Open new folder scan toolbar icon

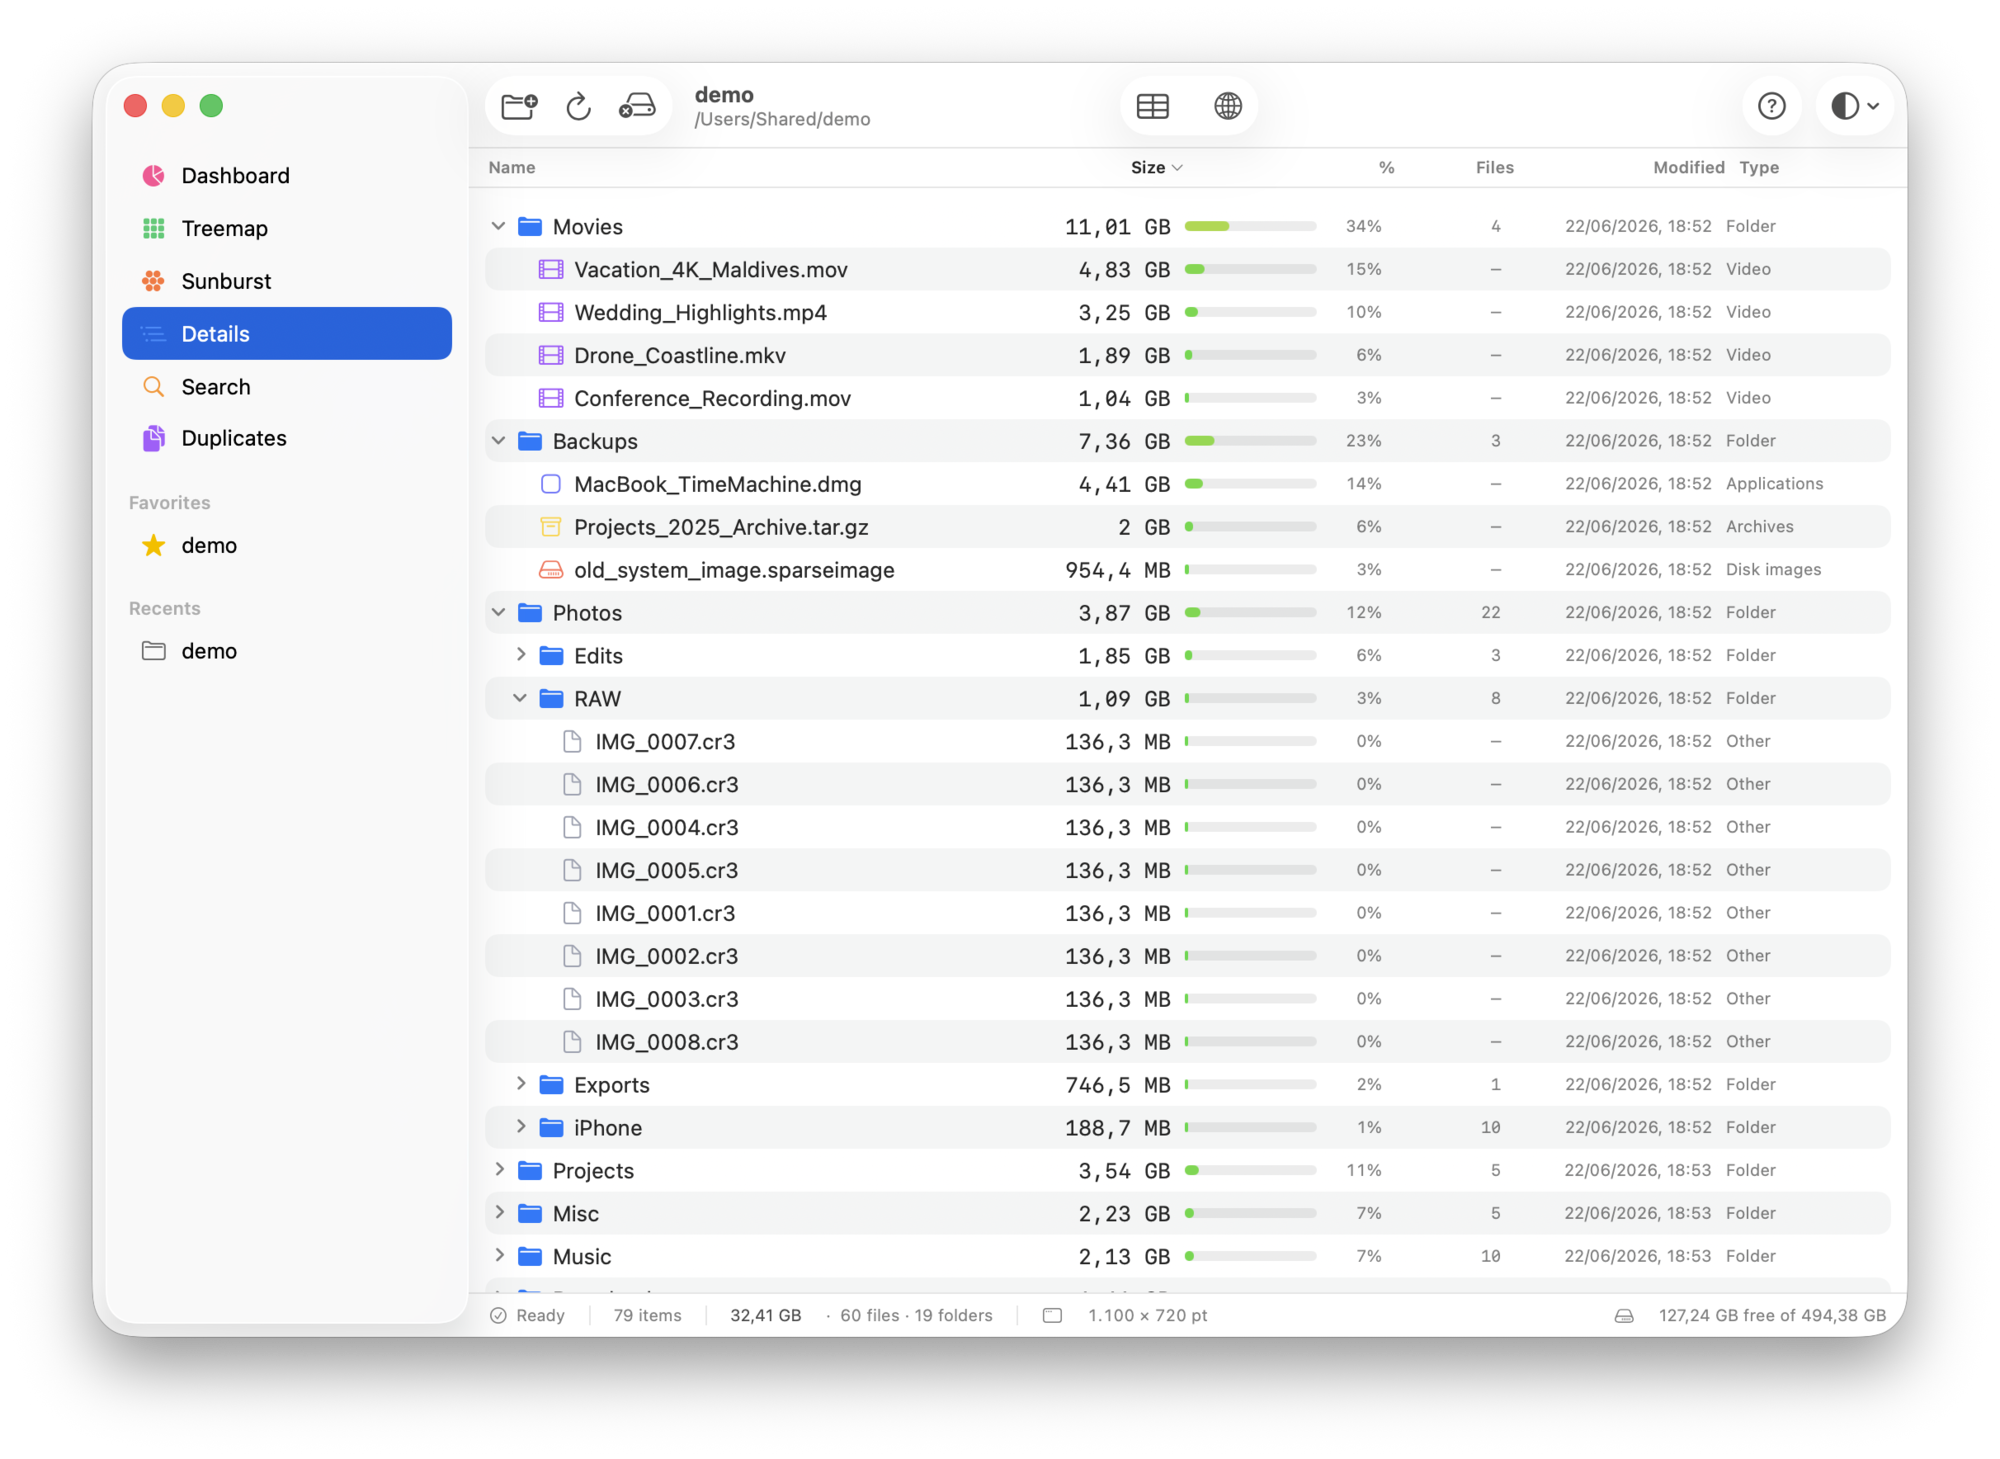[519, 106]
